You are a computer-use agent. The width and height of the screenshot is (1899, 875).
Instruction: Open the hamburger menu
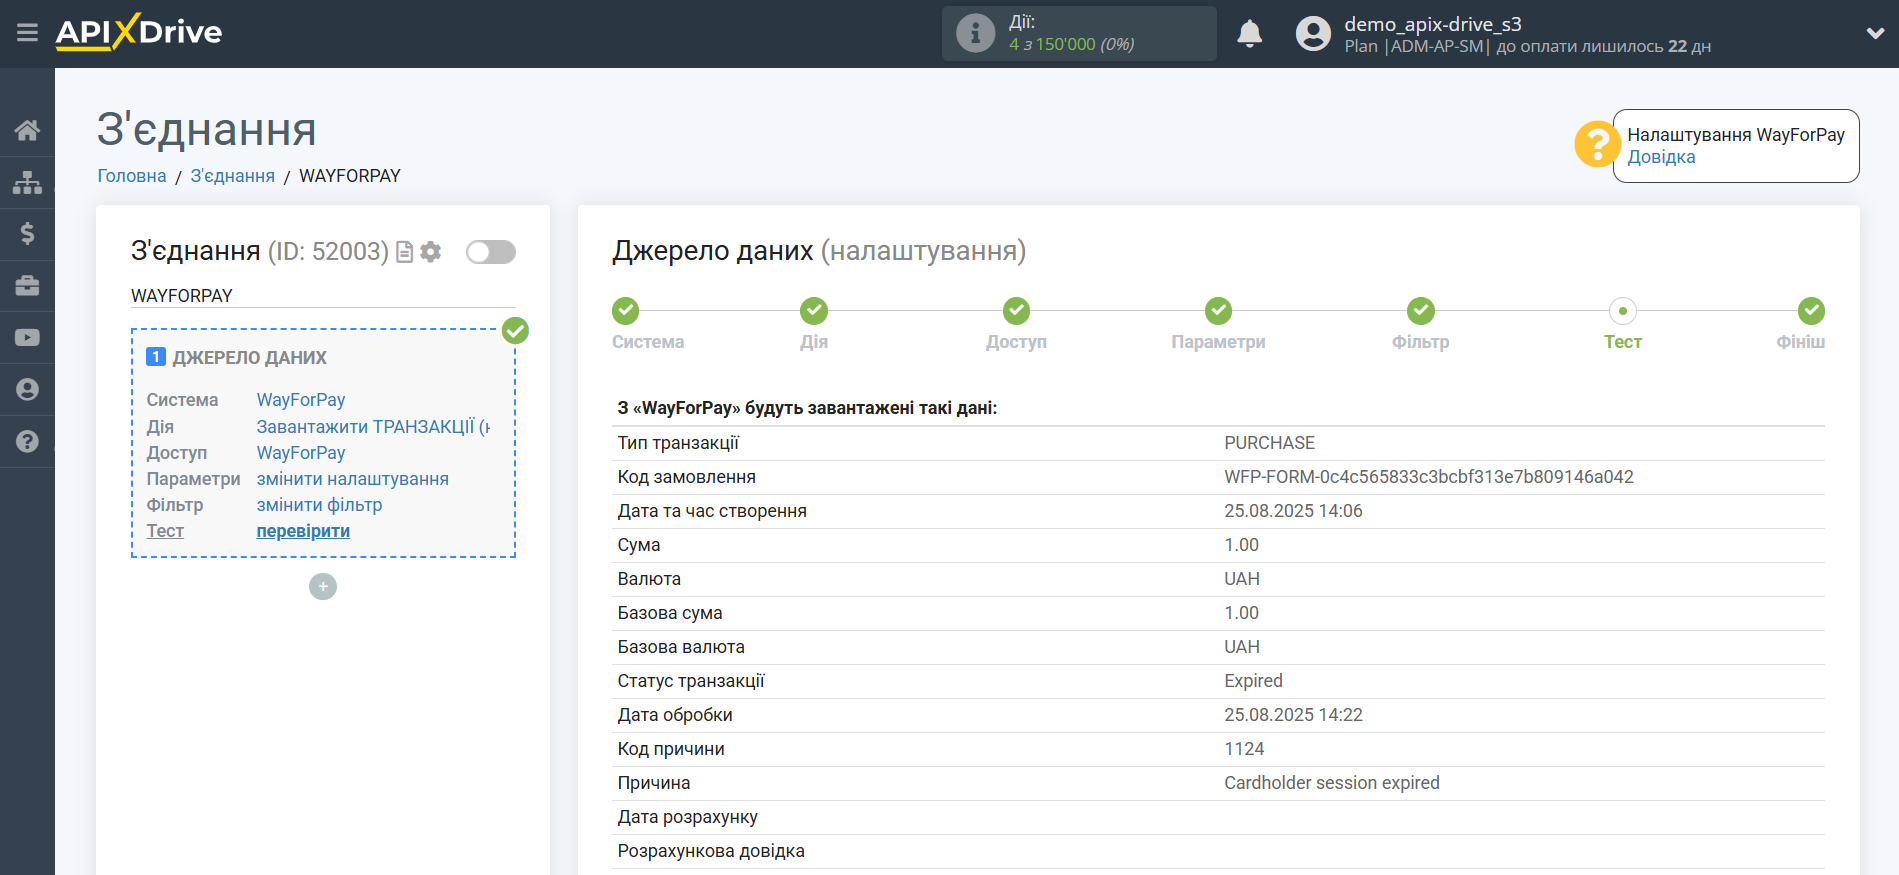(27, 33)
